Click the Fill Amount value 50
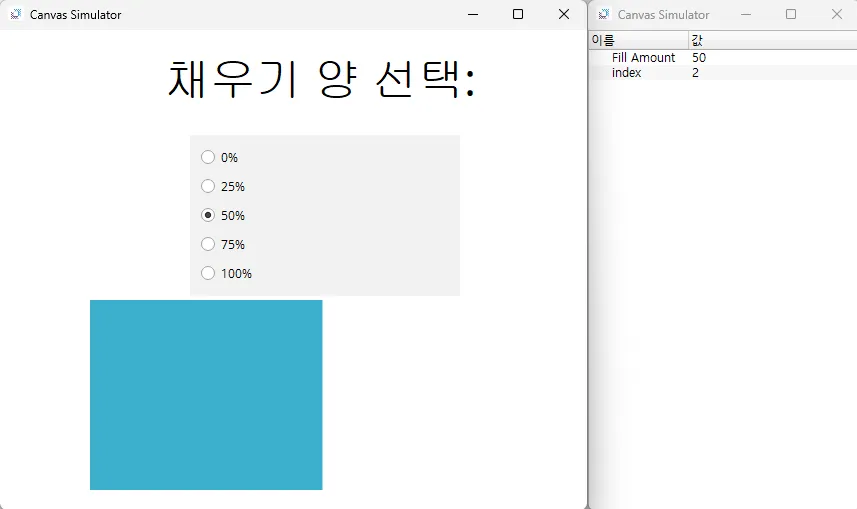 (x=699, y=58)
